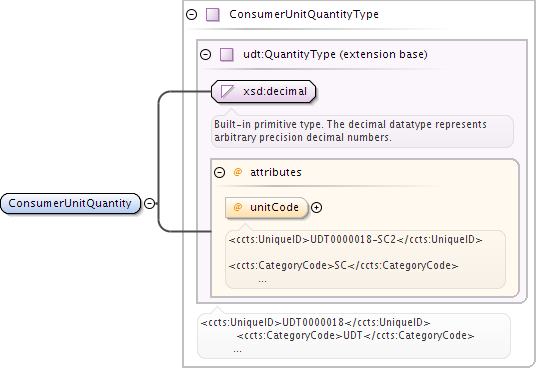Click the built-in primitive type description tooltip
Screen dimensions: 537x369
click(362, 131)
